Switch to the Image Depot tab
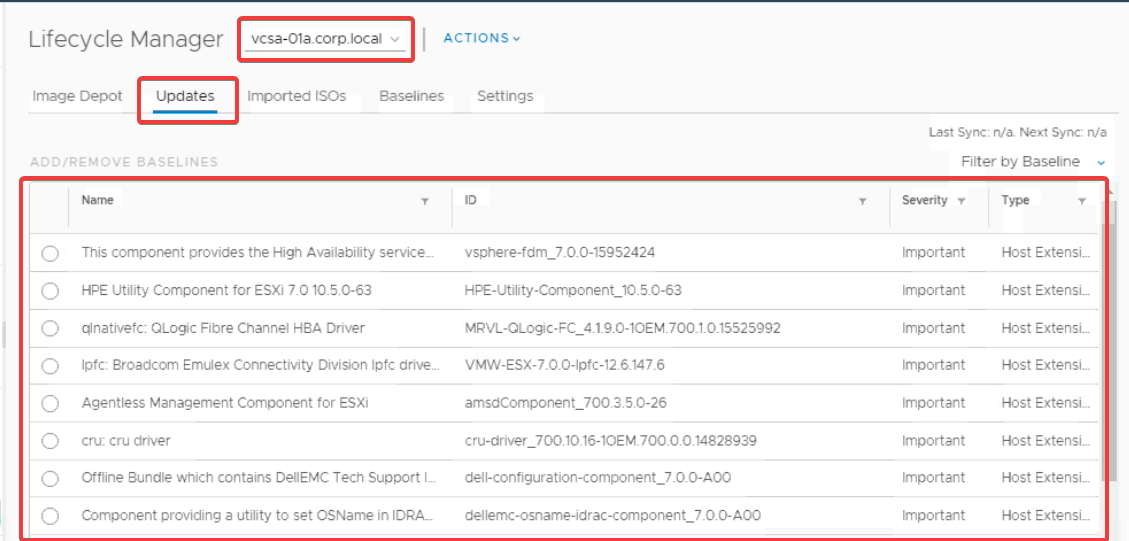The height and width of the screenshot is (541, 1129). tap(78, 96)
